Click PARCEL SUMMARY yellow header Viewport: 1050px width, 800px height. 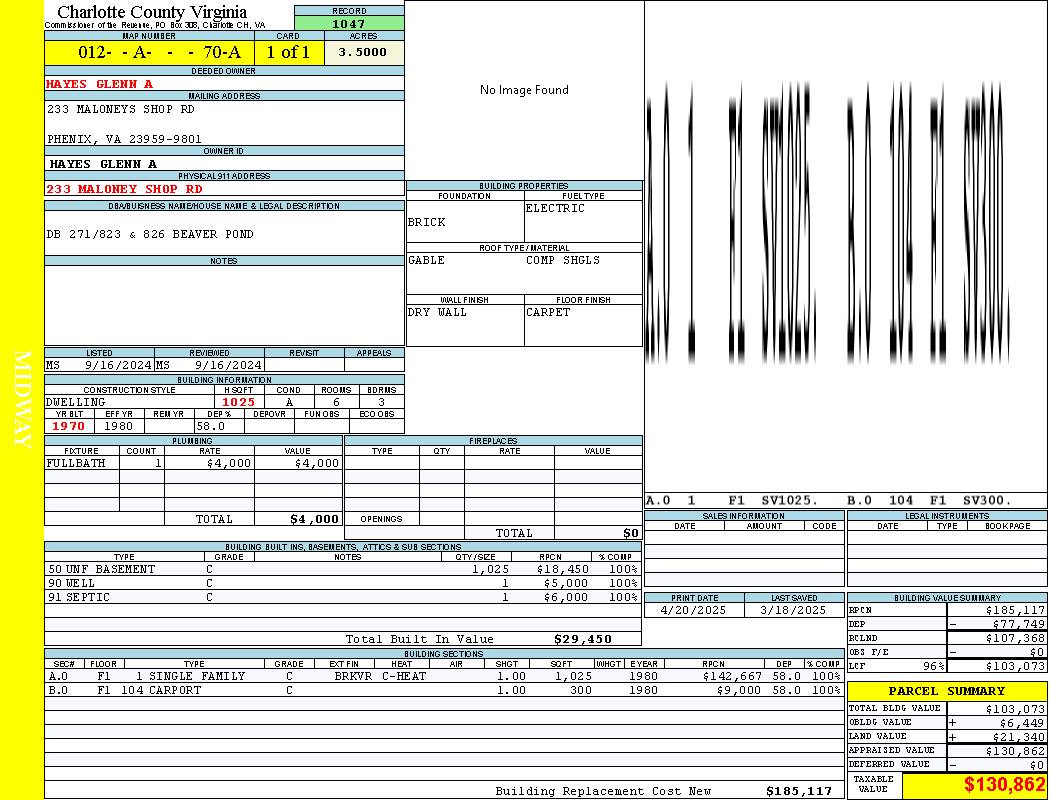tap(947, 691)
